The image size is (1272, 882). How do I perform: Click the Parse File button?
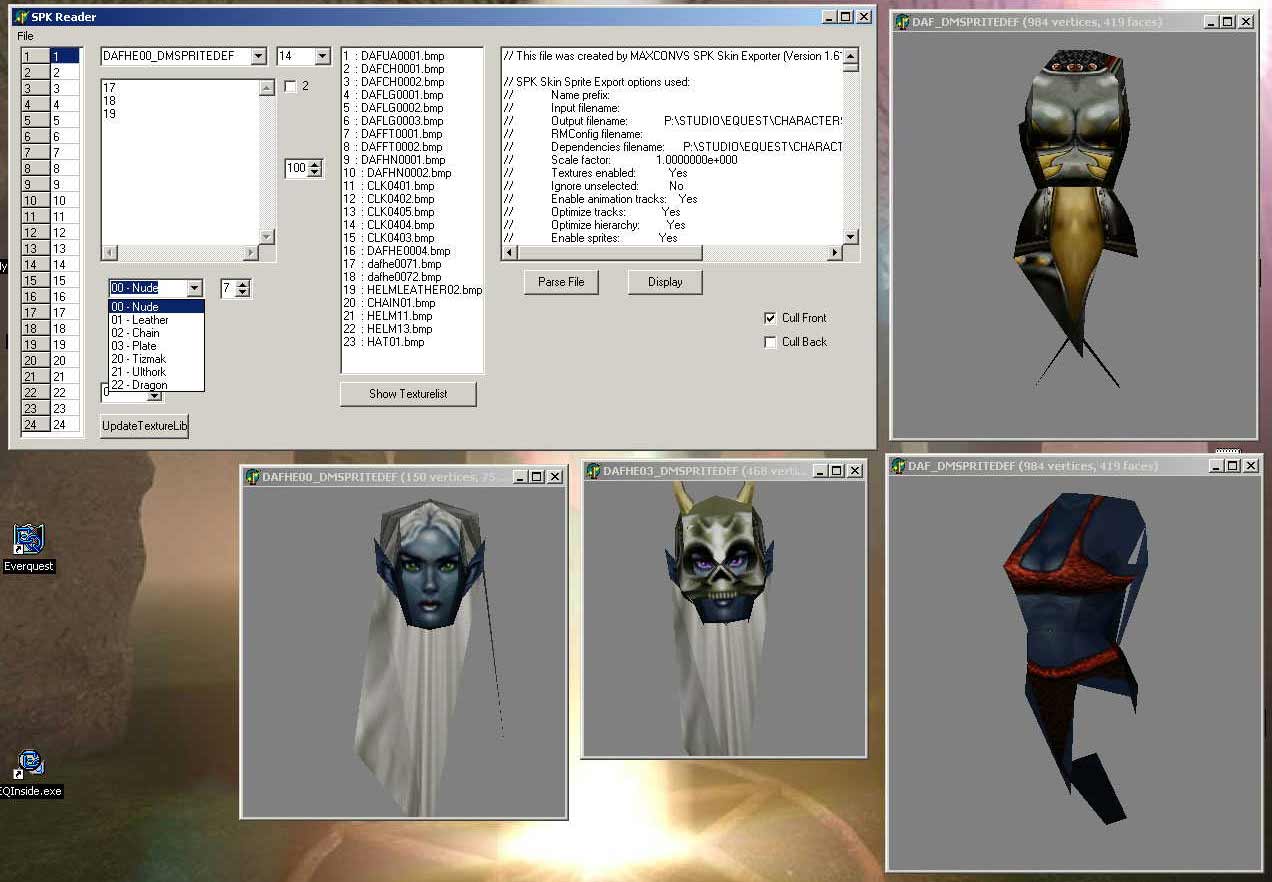tap(561, 282)
